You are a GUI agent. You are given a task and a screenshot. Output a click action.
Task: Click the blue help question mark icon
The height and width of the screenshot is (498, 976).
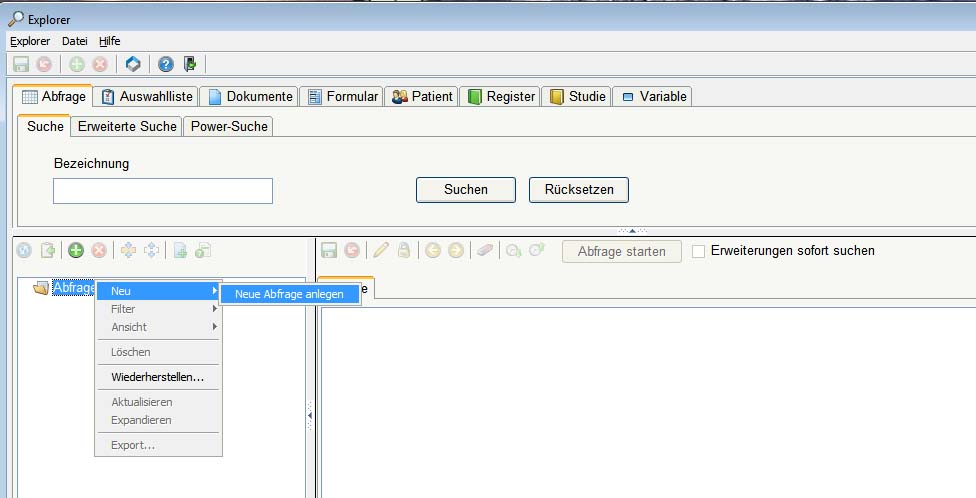(165, 64)
